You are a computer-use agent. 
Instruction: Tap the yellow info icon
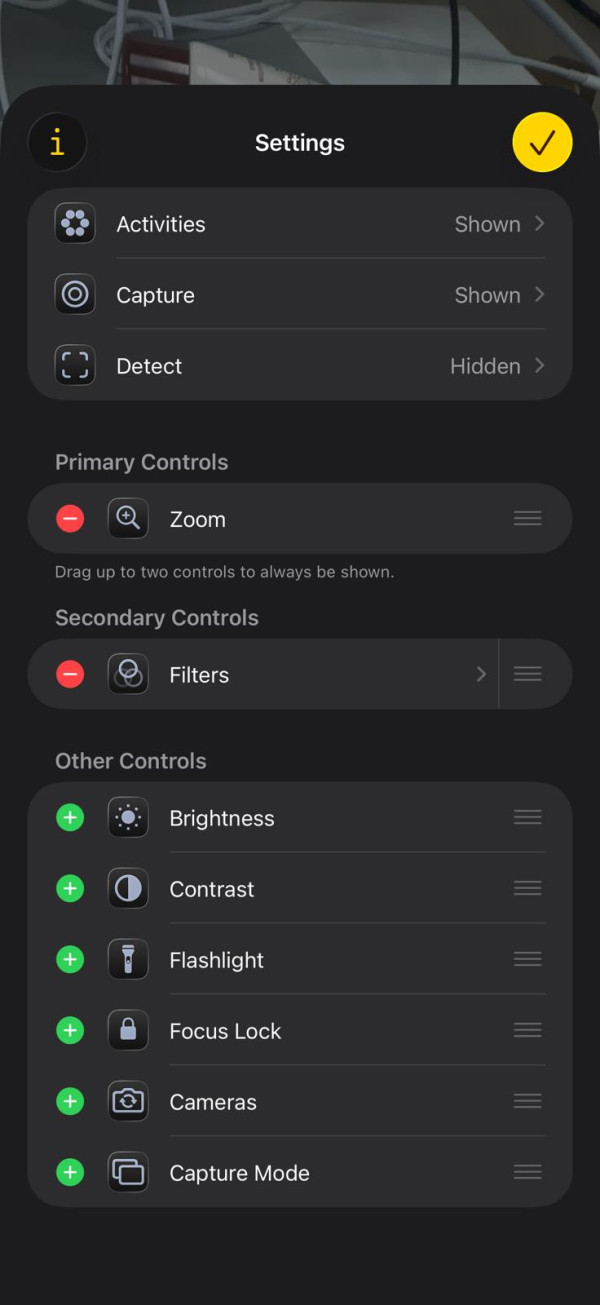point(57,143)
